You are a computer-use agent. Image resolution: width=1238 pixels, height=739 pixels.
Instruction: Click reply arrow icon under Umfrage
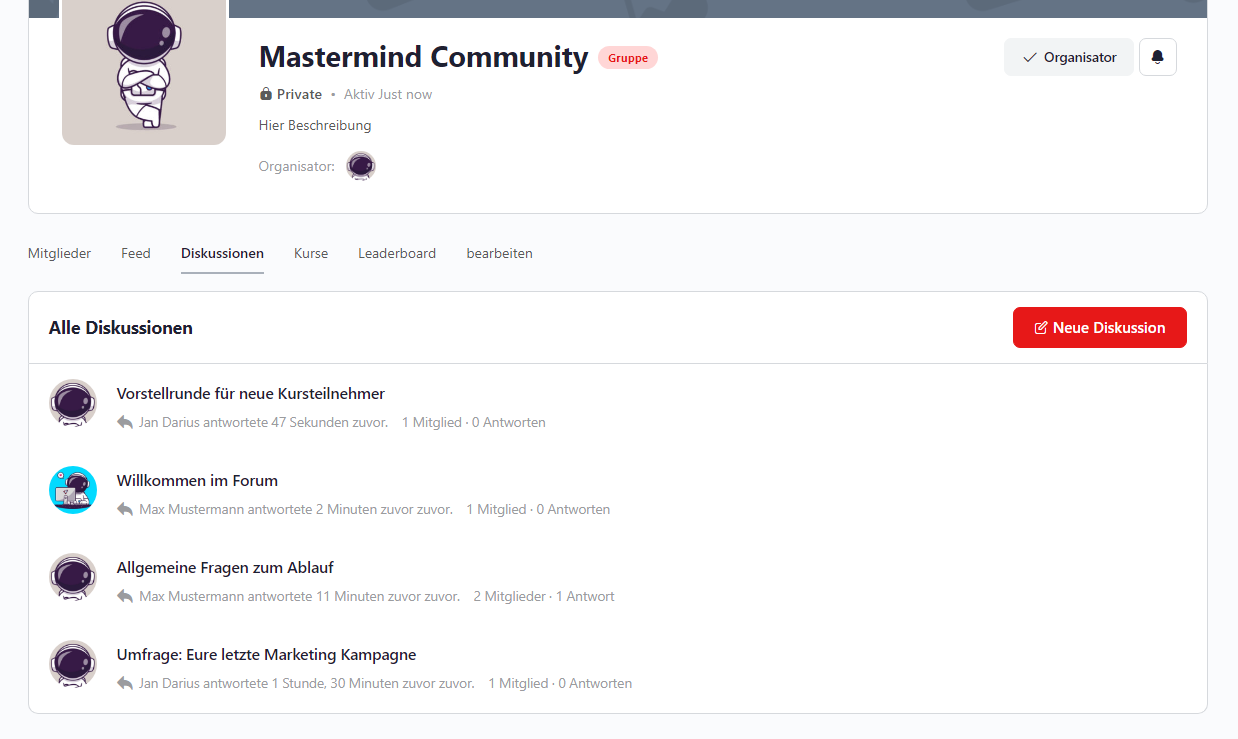click(x=125, y=684)
